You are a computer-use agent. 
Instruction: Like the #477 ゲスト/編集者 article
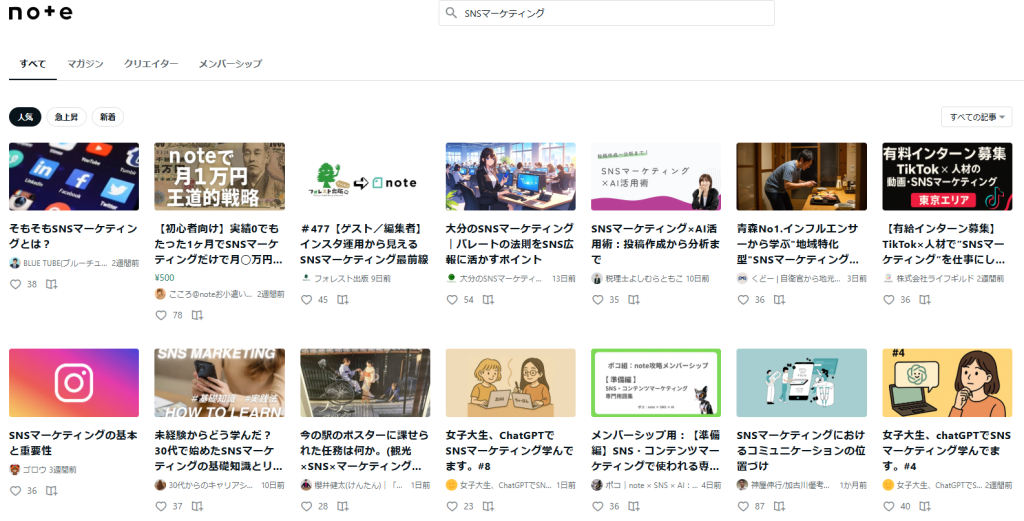(x=307, y=300)
